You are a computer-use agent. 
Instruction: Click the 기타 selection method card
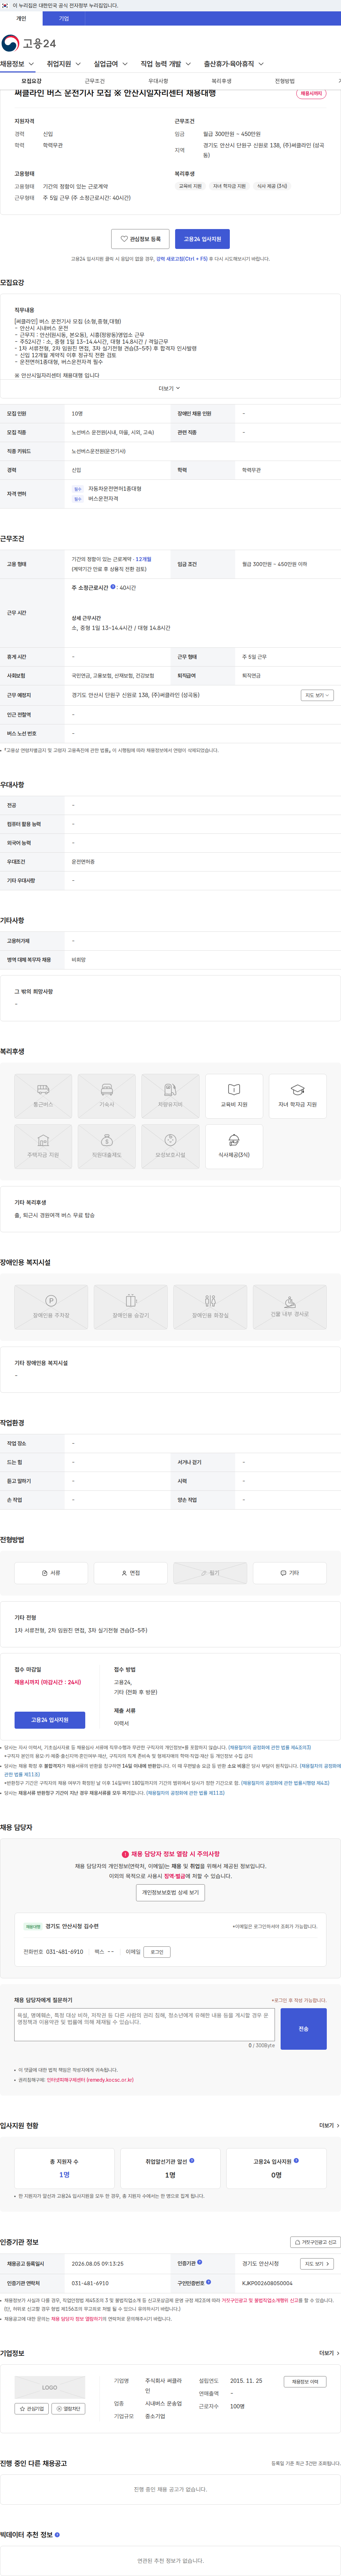(x=289, y=1573)
